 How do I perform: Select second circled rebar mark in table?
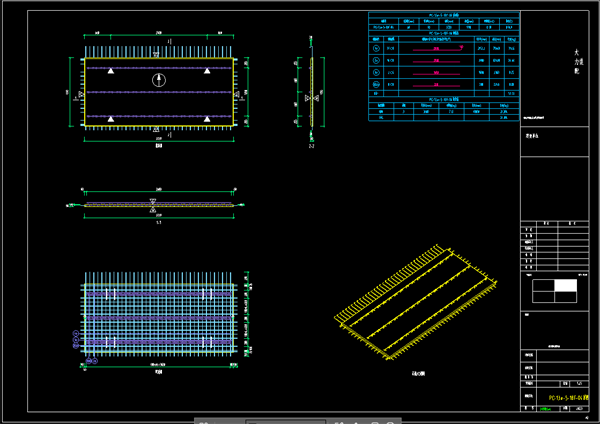pyautogui.click(x=376, y=60)
